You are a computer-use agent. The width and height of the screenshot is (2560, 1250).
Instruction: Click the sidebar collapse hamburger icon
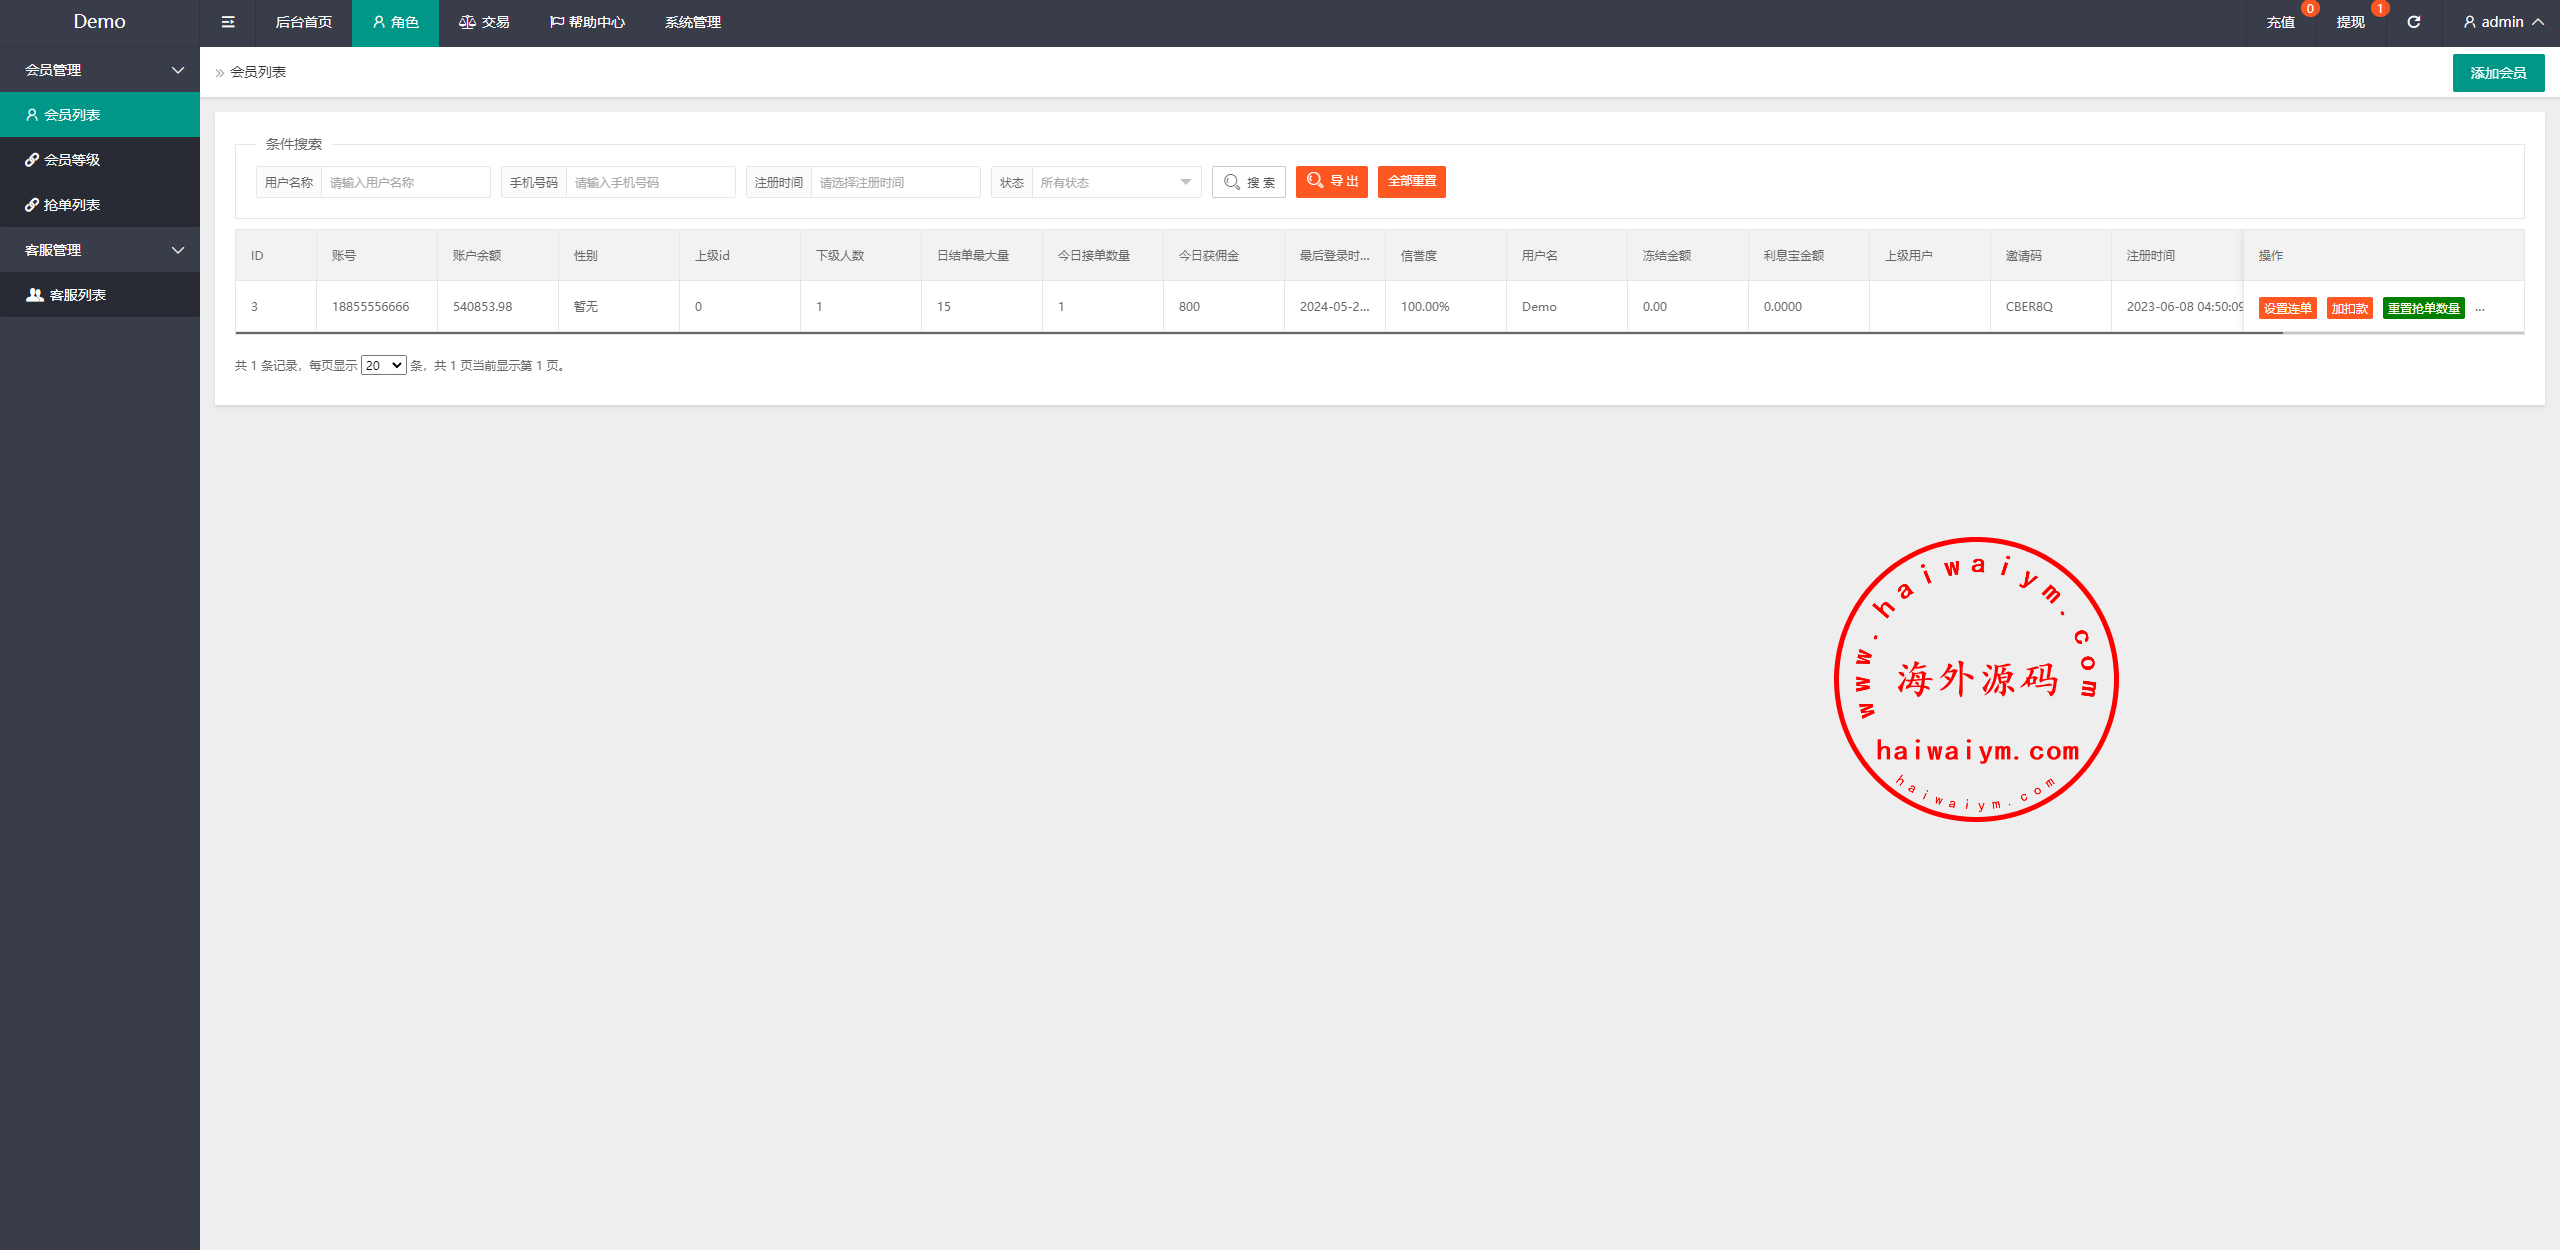point(228,22)
